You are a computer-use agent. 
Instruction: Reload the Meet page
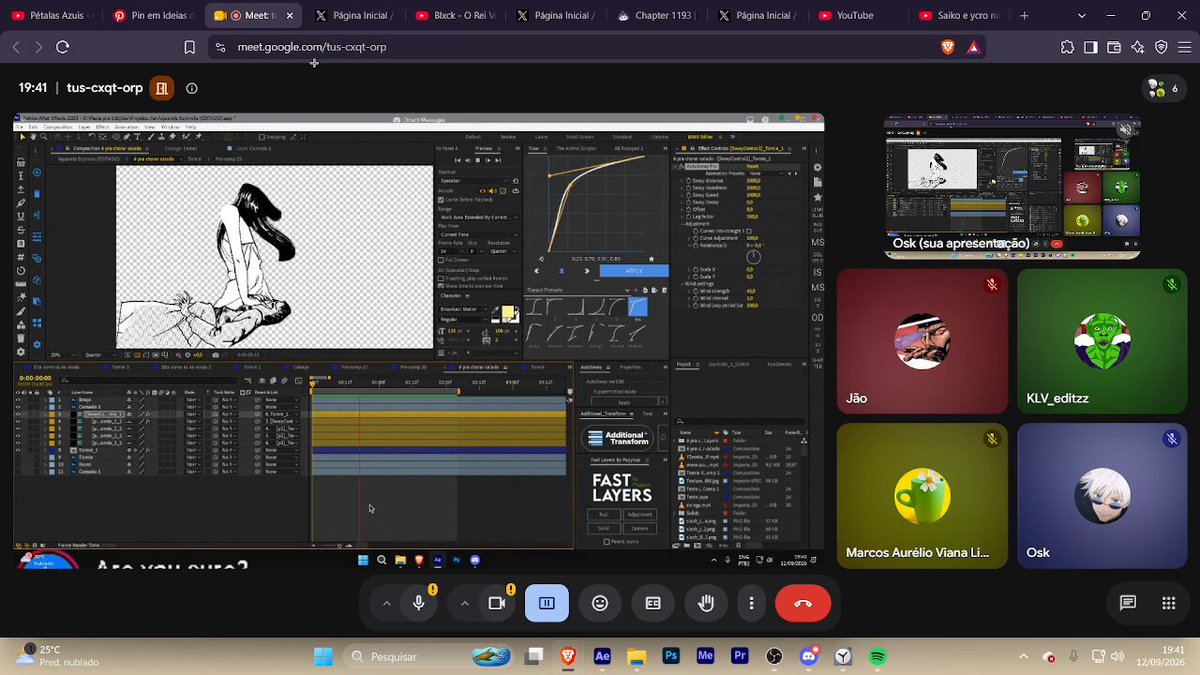click(x=62, y=47)
